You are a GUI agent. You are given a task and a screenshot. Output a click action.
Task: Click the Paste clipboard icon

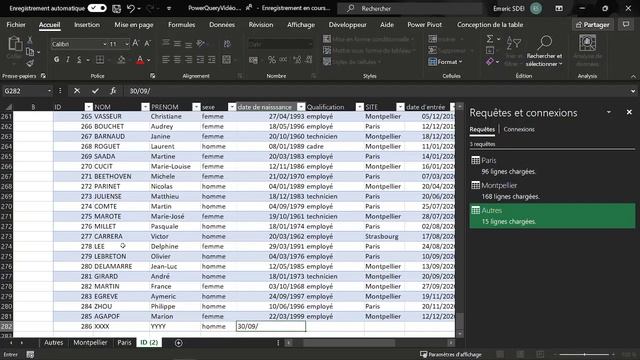15,44
